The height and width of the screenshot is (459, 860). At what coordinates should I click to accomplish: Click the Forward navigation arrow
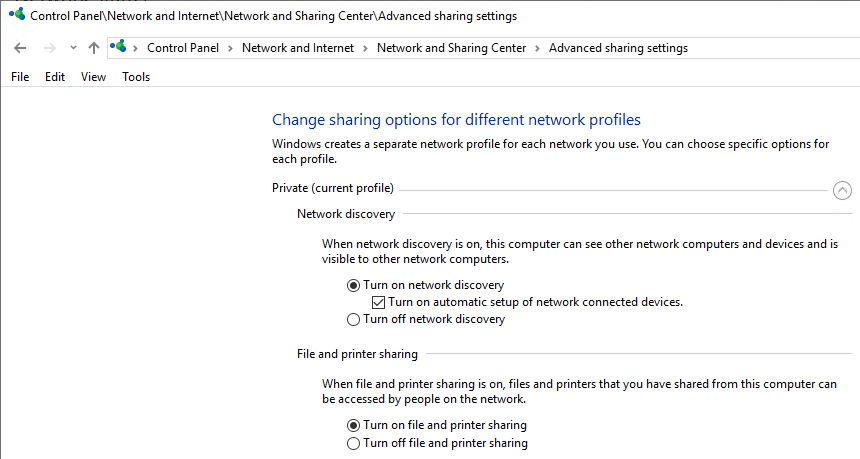click(49, 48)
